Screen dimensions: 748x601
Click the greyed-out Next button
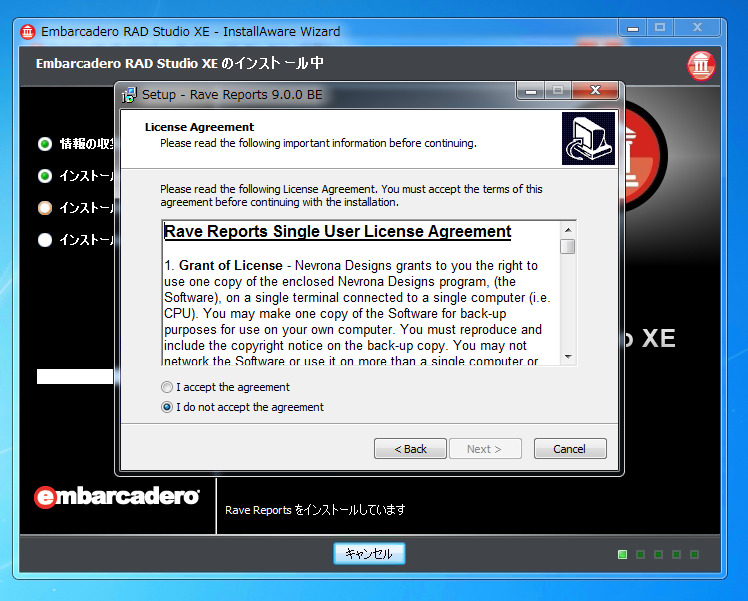tap(485, 449)
